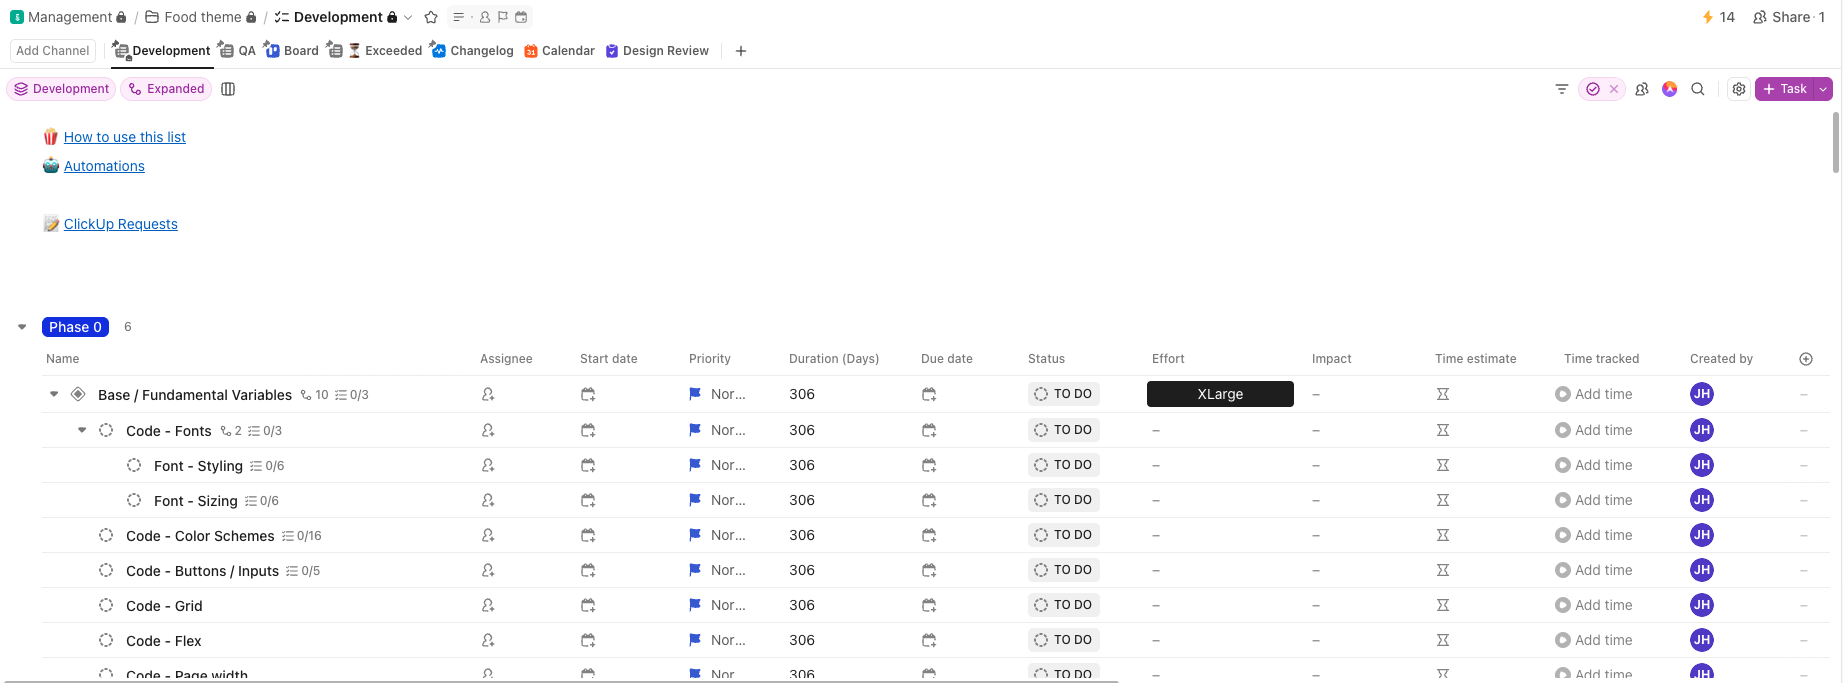Viewport: 1843px width, 683px height.
Task: Click the Add Channel button
Action: (x=53, y=51)
